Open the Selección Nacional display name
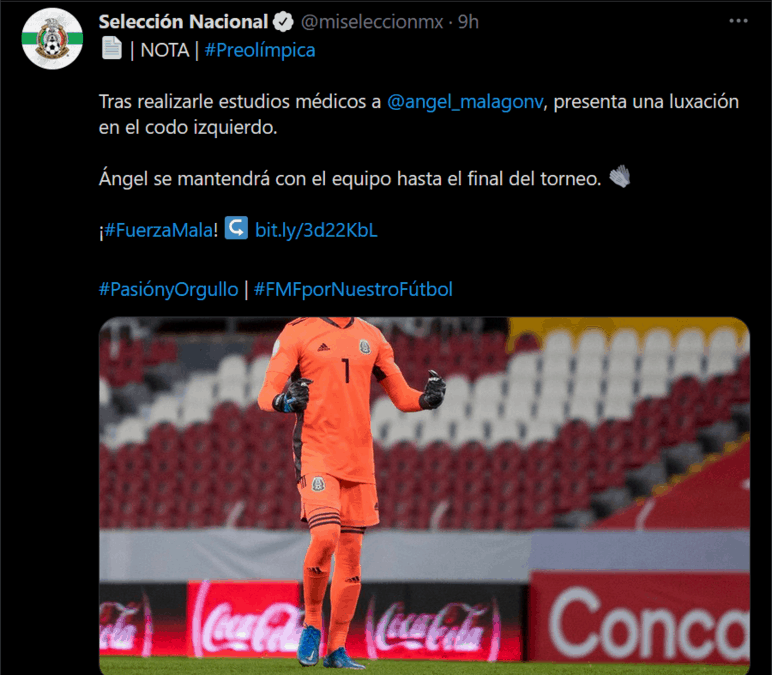This screenshot has width=772, height=675. pos(183,22)
